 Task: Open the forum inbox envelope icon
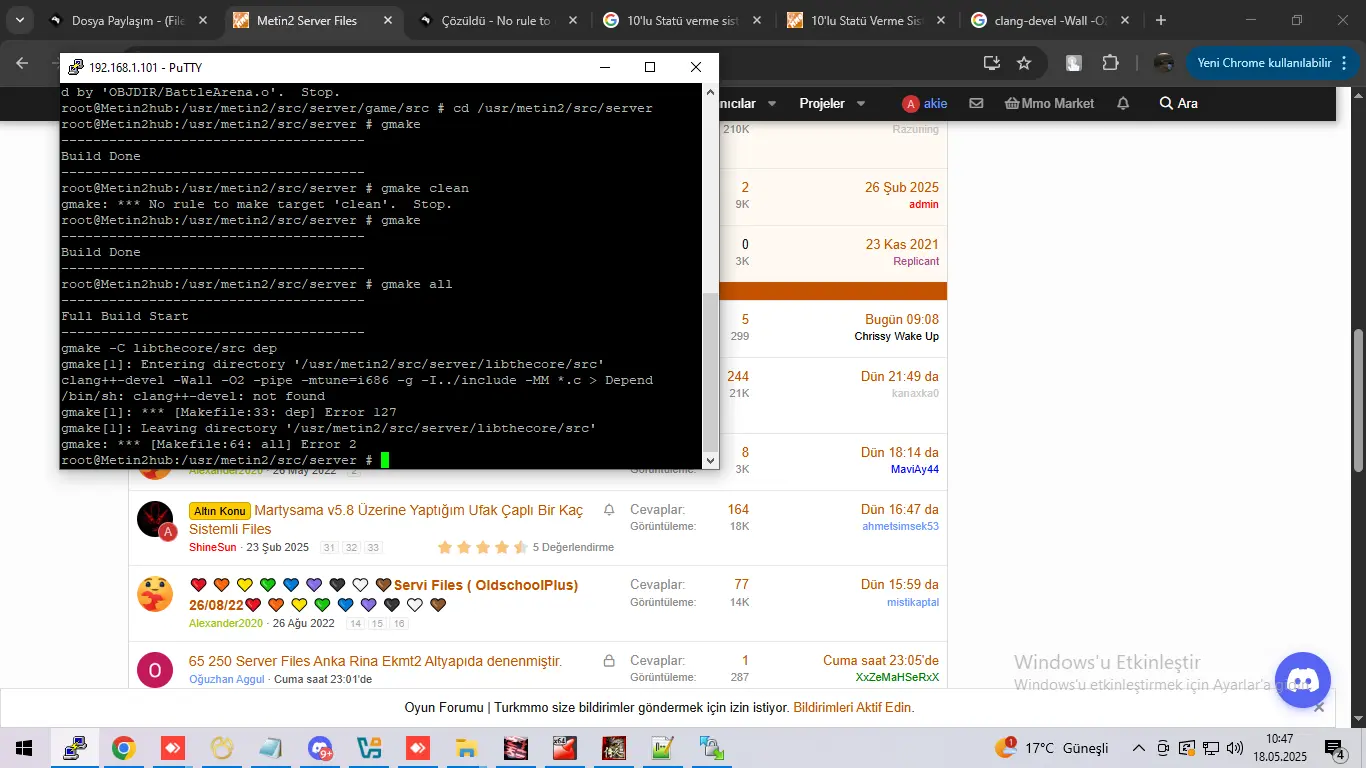click(976, 103)
